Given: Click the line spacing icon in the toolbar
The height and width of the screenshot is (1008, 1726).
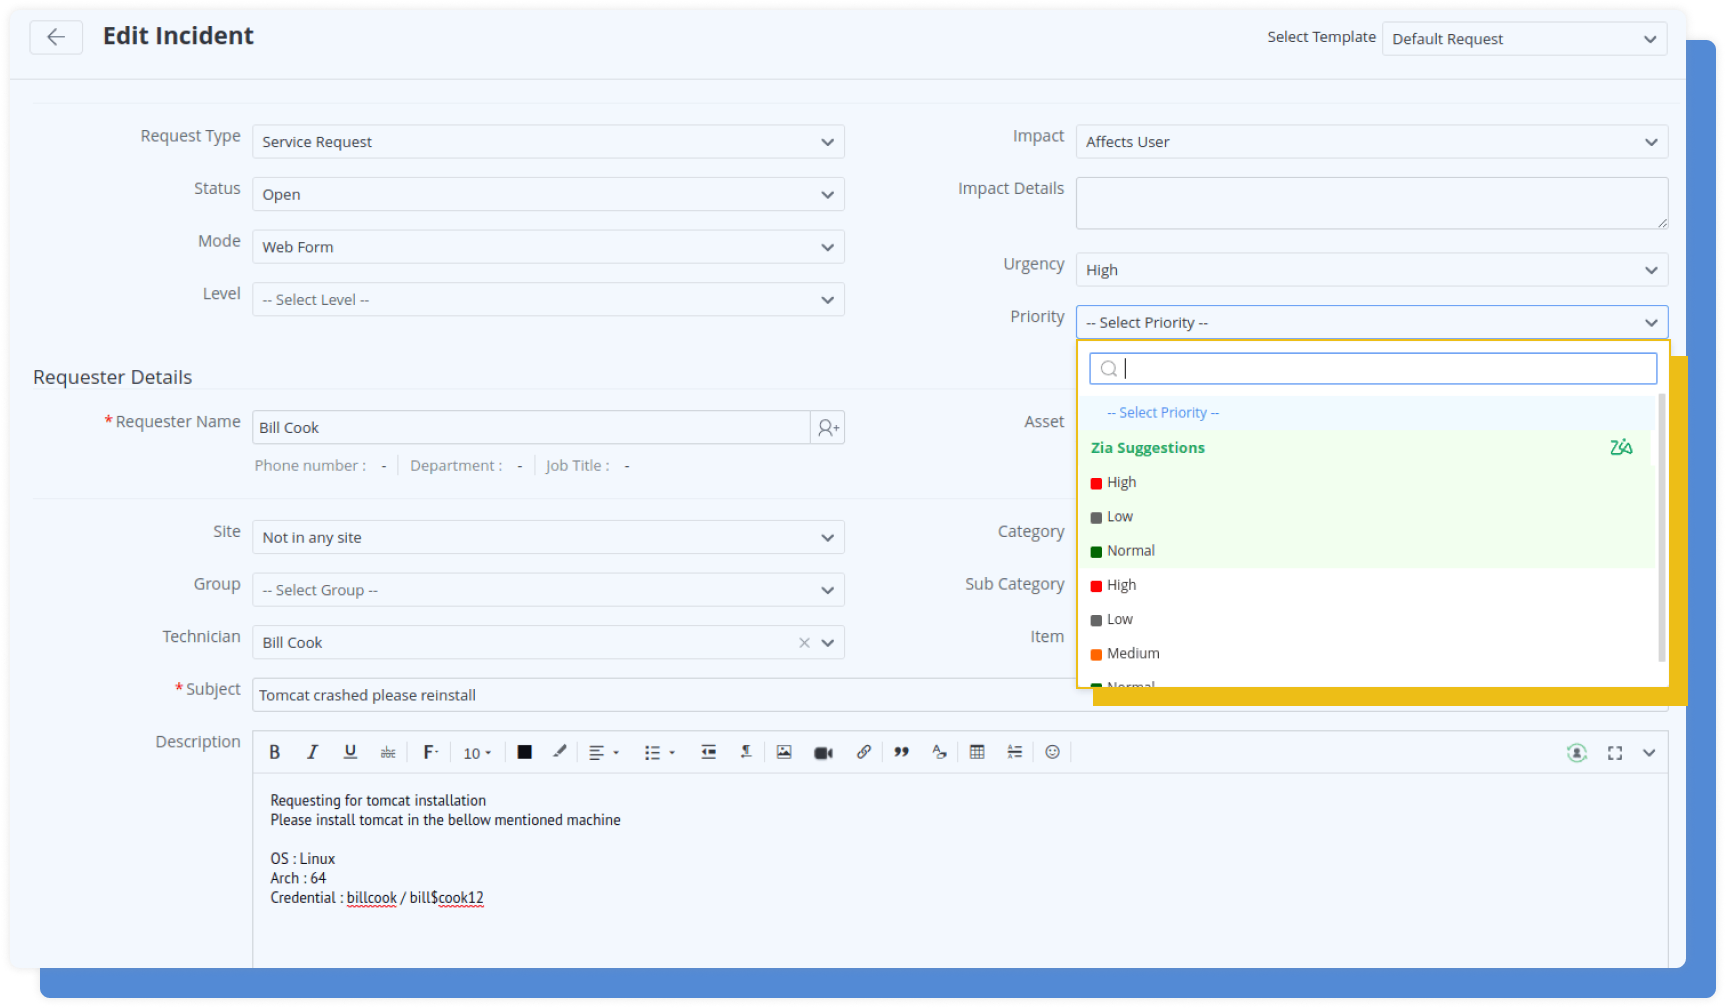Looking at the screenshot, I should pyautogui.click(x=1015, y=752).
